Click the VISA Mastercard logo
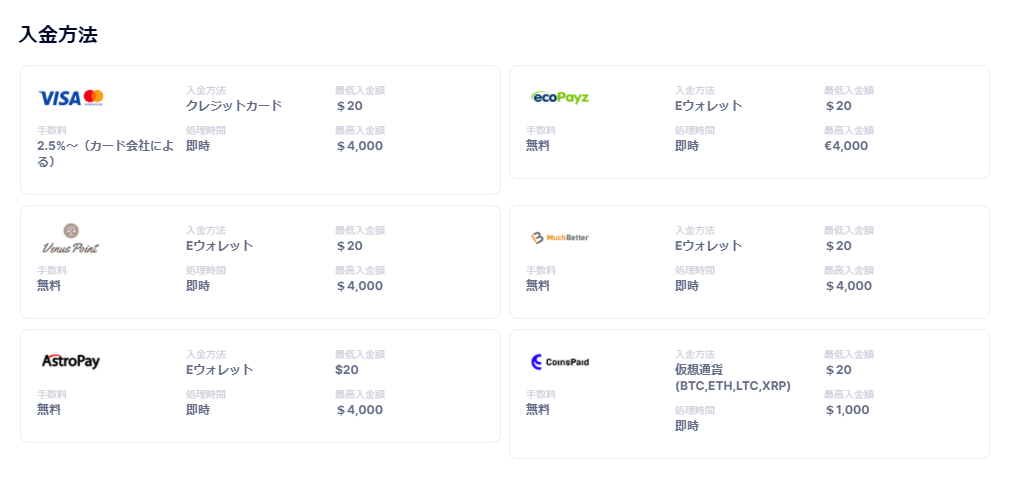Image resolution: width=1024 pixels, height=492 pixels. (71, 98)
